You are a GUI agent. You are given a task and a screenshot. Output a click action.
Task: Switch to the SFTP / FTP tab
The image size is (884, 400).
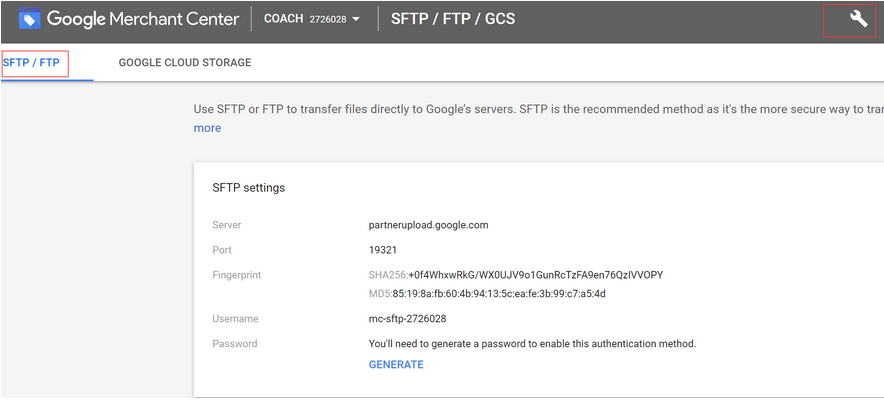(x=32, y=63)
